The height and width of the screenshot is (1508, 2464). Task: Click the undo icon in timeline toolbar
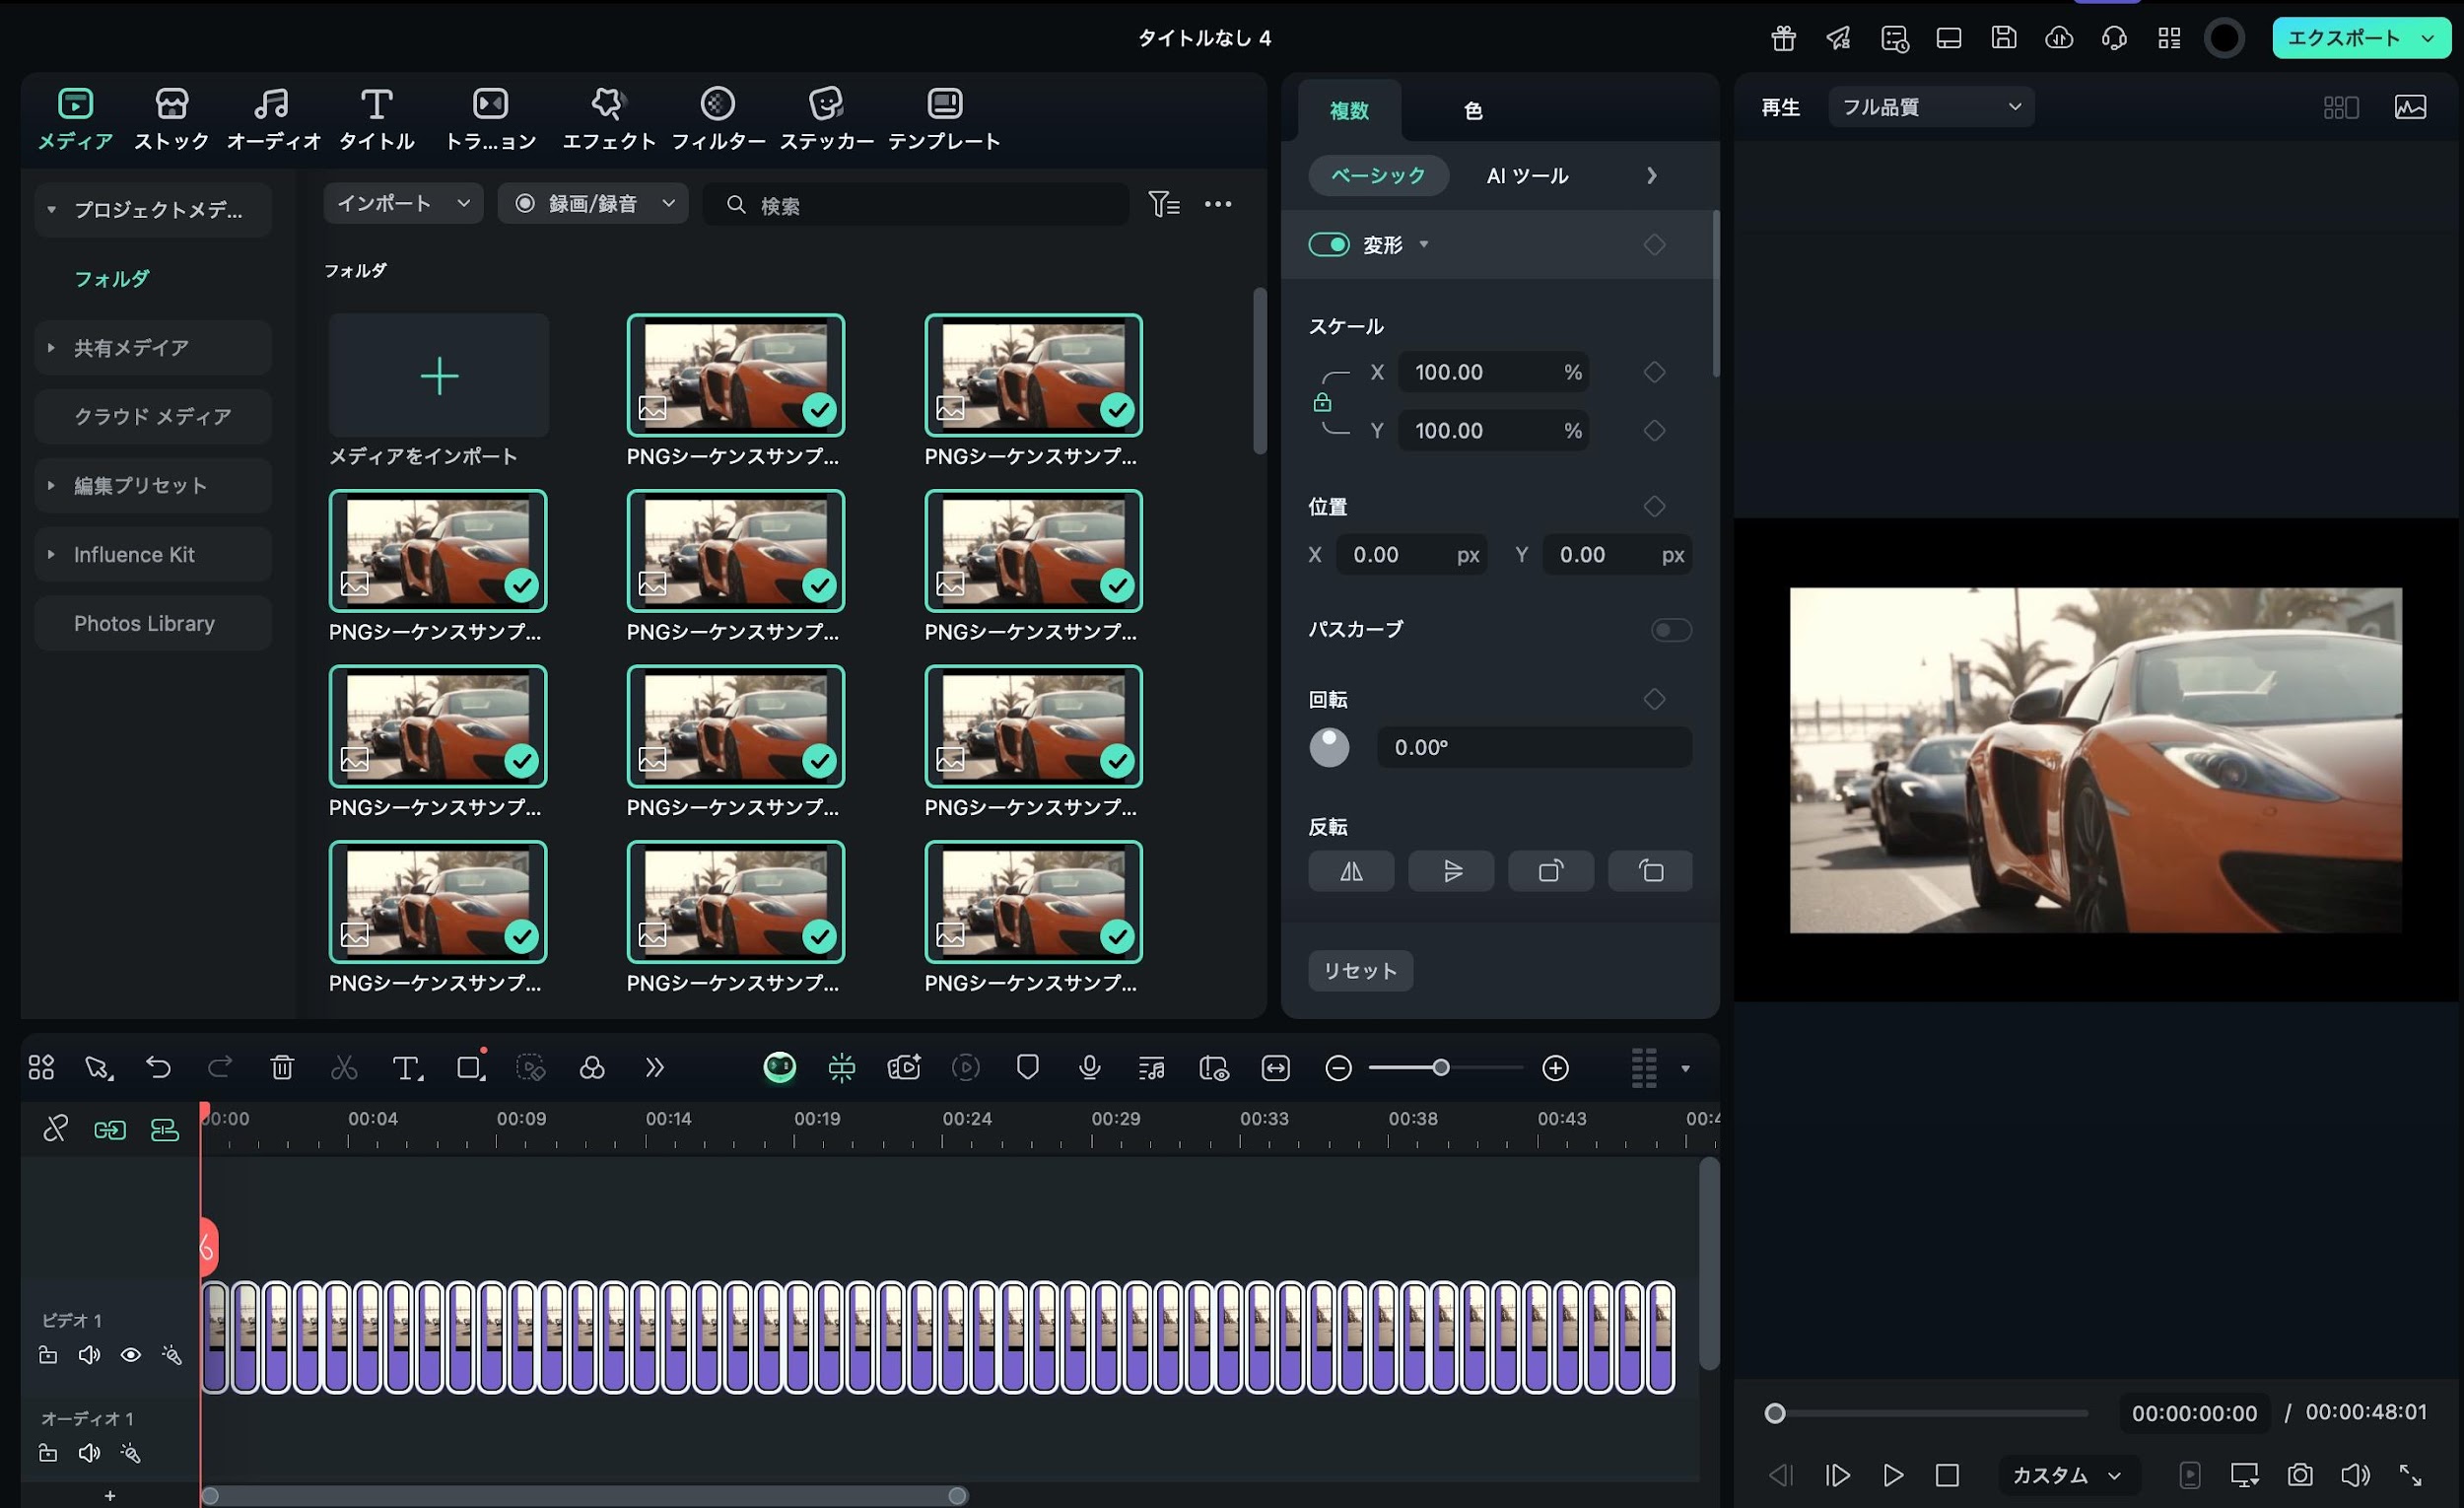click(158, 1068)
